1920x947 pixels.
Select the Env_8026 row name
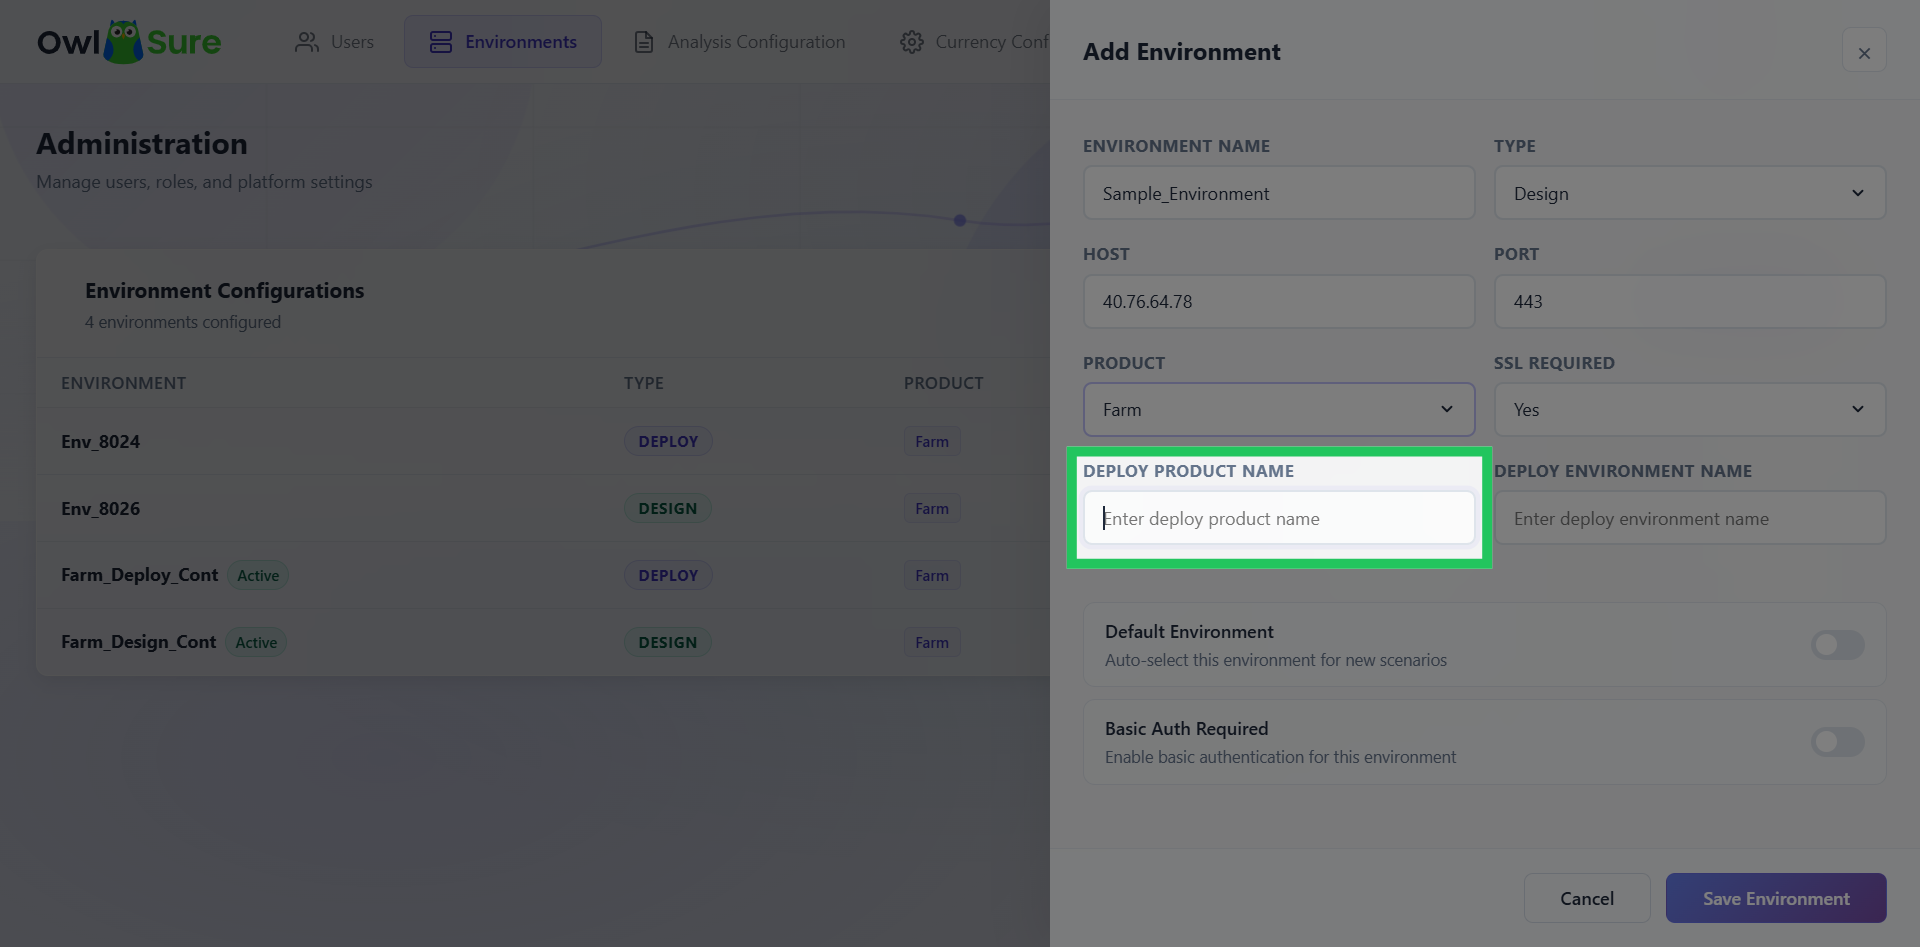(x=100, y=509)
